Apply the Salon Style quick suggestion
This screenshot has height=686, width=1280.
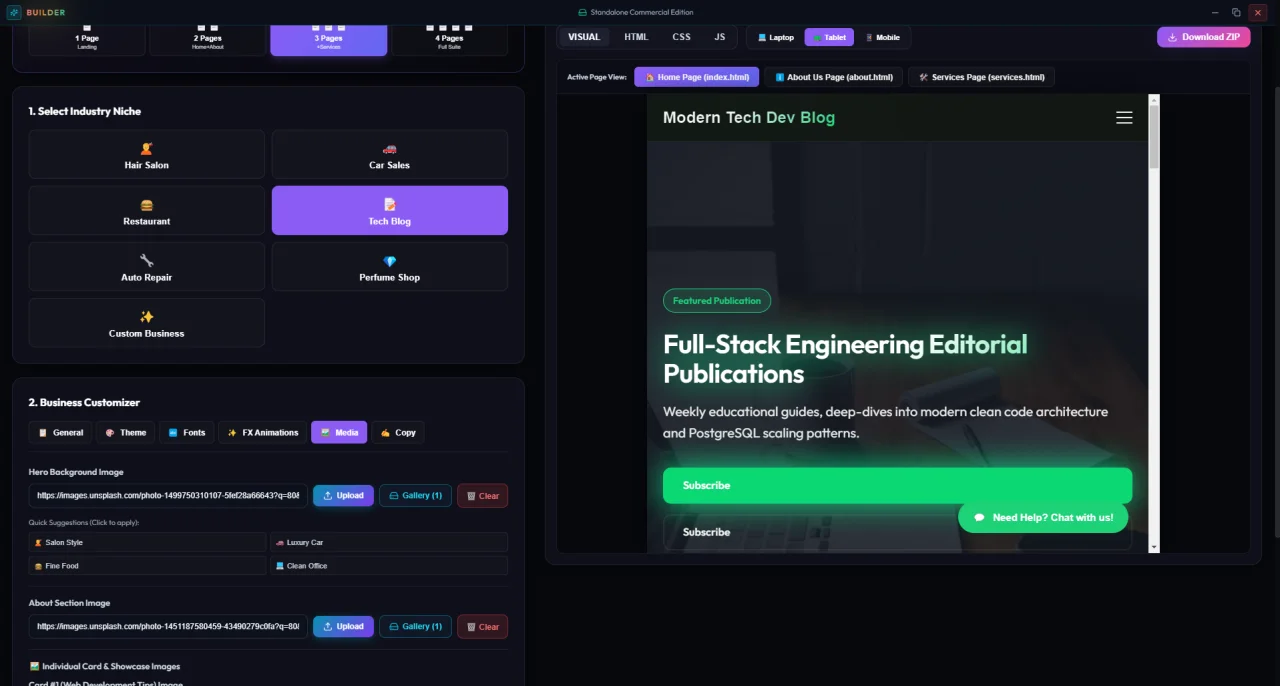point(147,542)
